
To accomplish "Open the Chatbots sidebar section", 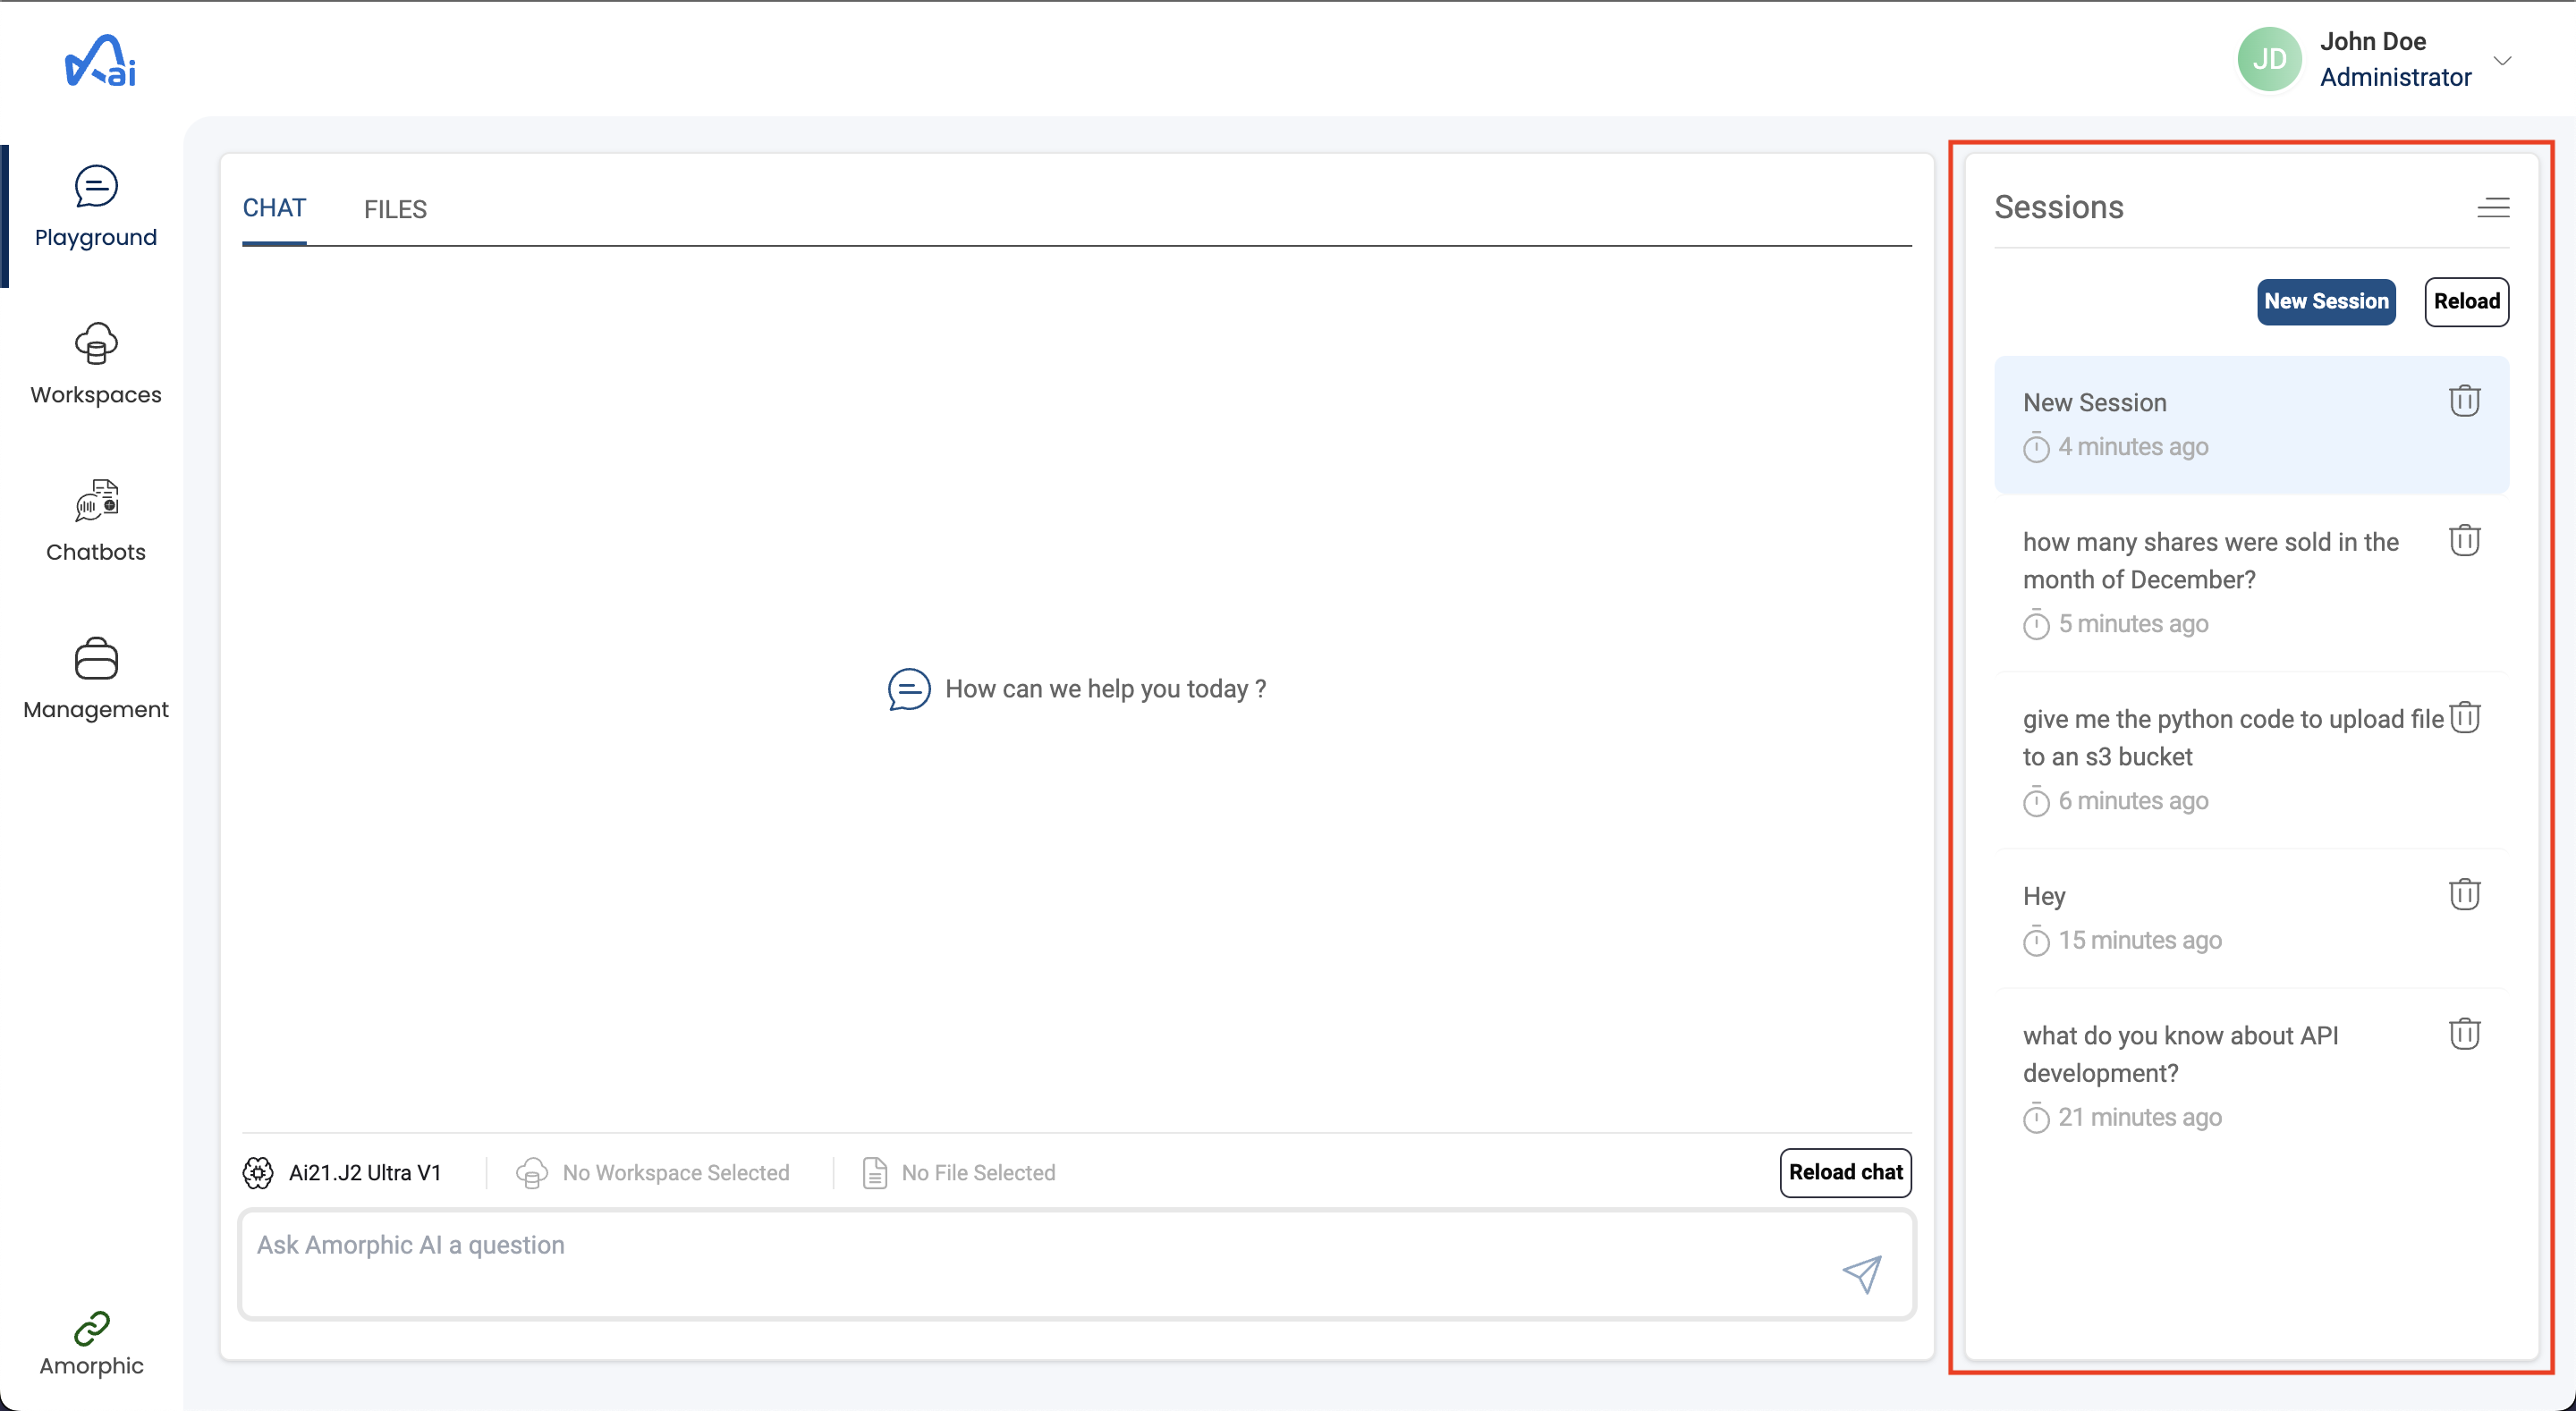I will tap(96, 521).
